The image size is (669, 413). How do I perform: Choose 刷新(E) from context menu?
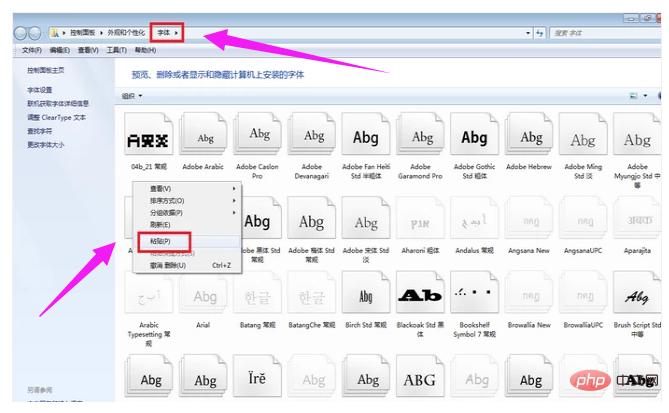(187, 224)
